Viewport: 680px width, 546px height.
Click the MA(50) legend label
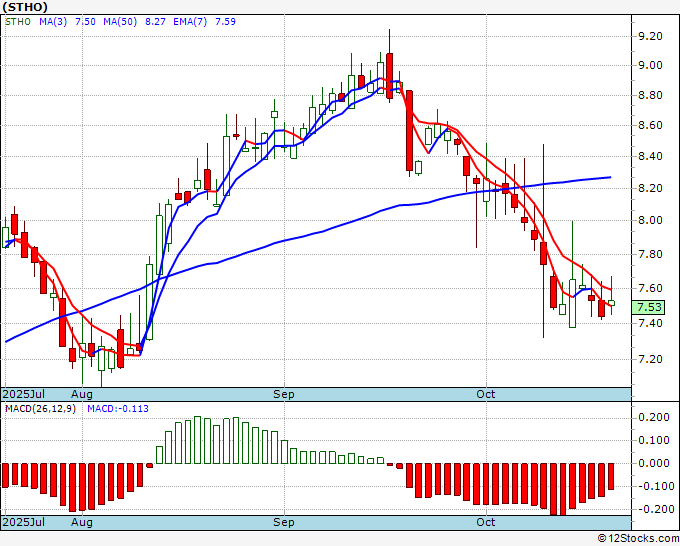pyautogui.click(x=120, y=21)
